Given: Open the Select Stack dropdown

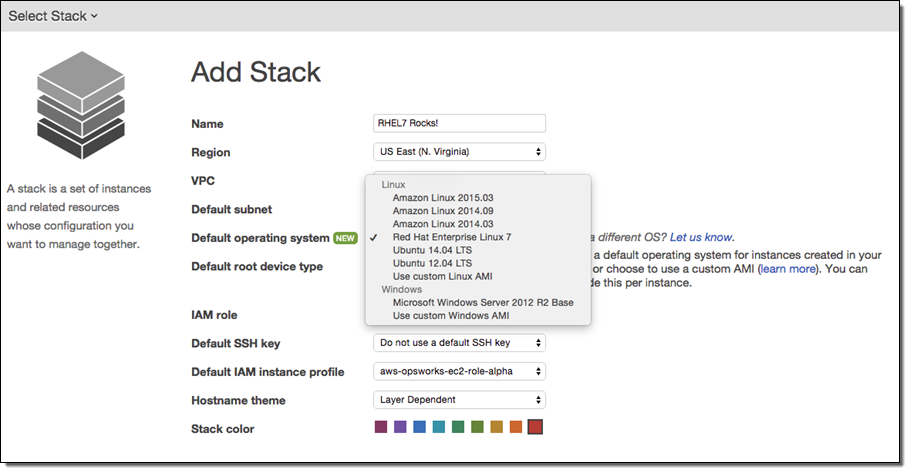Looking at the screenshot, I should pos(54,16).
